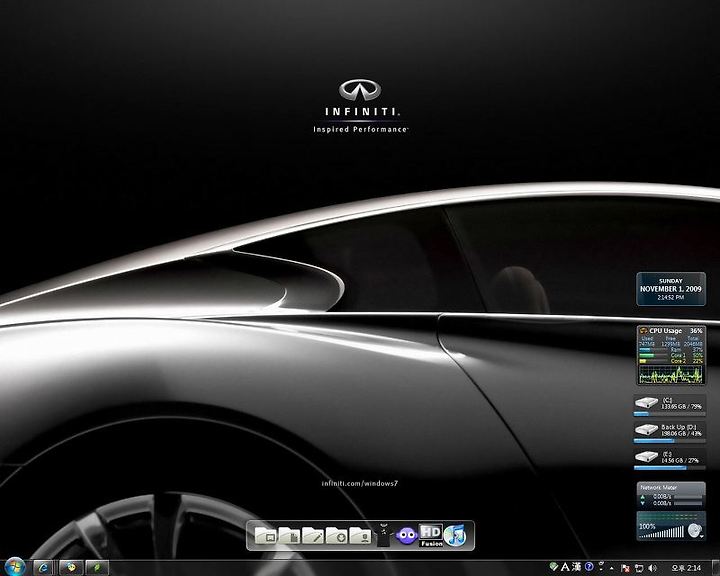Open the documents folder in the dock
The image size is (720, 576).
click(290, 536)
